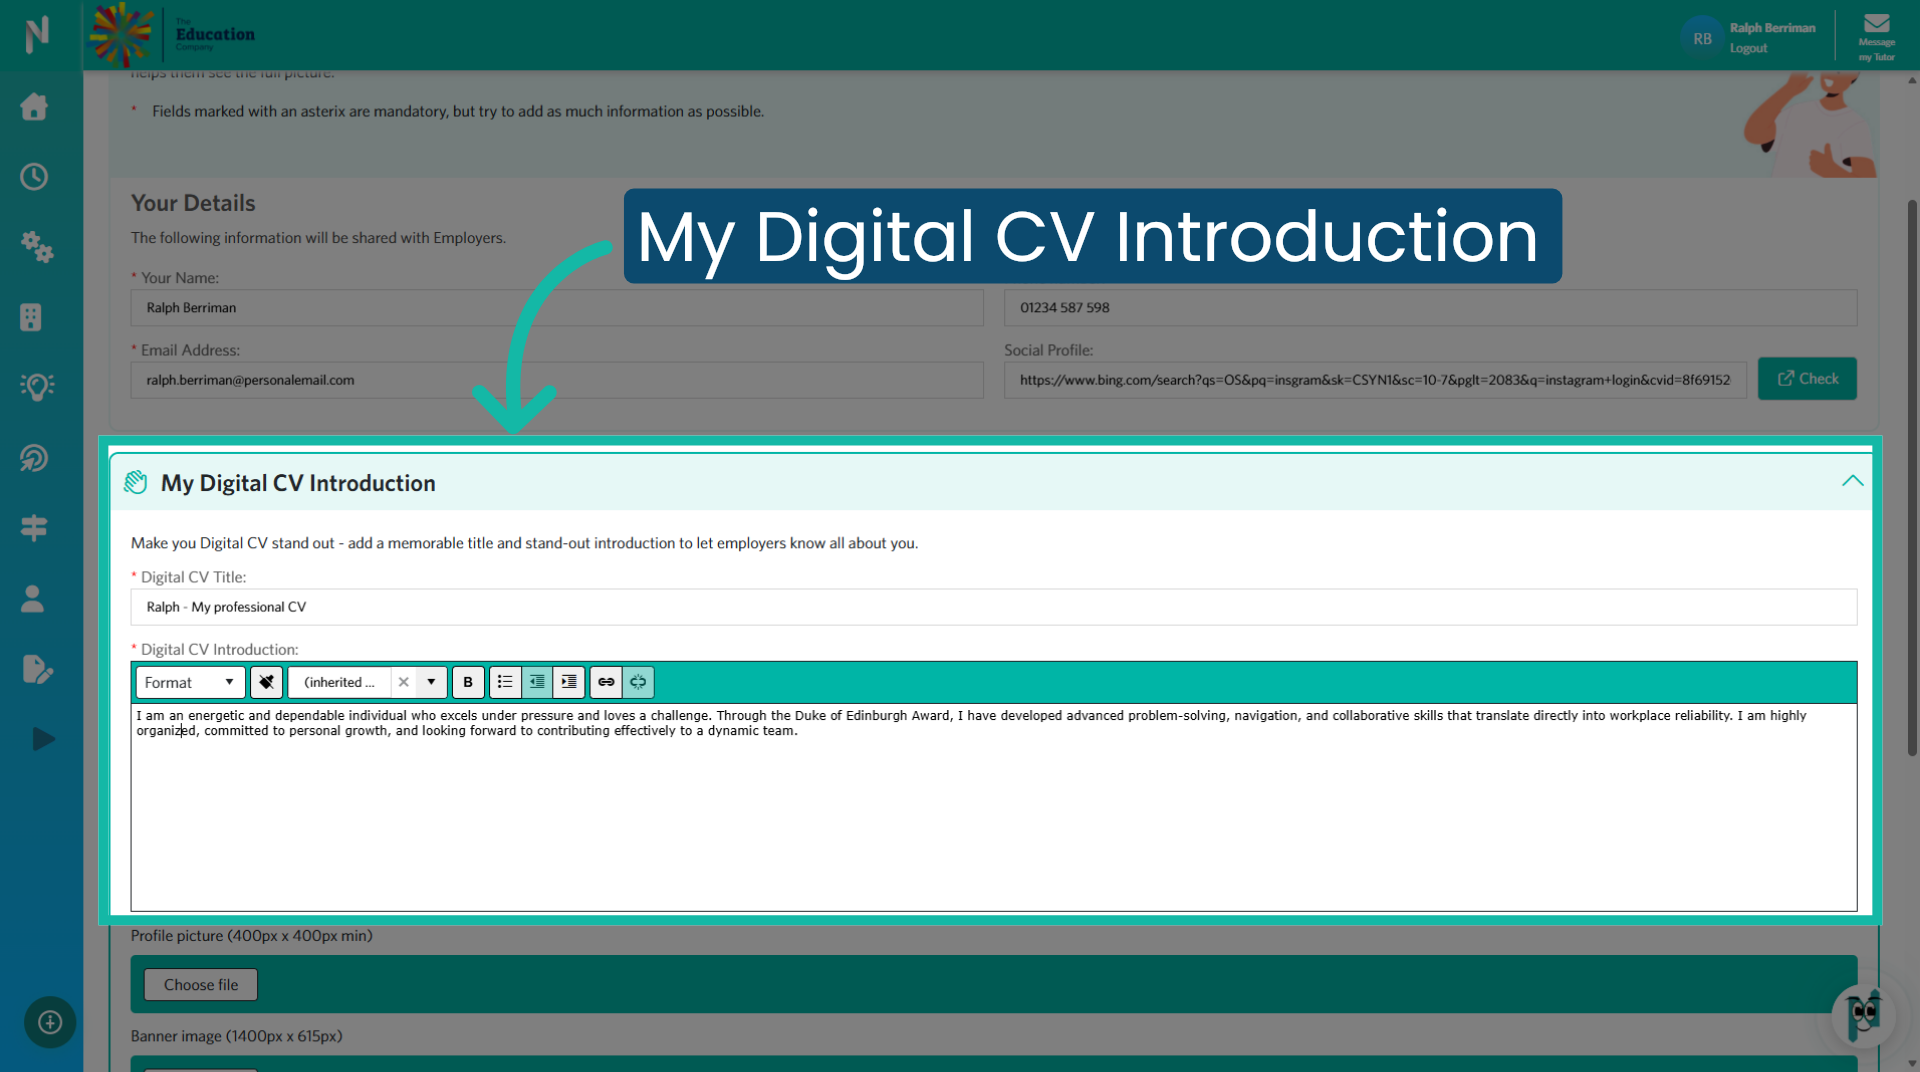Open the mascot help widget at bottom right
This screenshot has width=1920, height=1072.
click(x=1863, y=1016)
